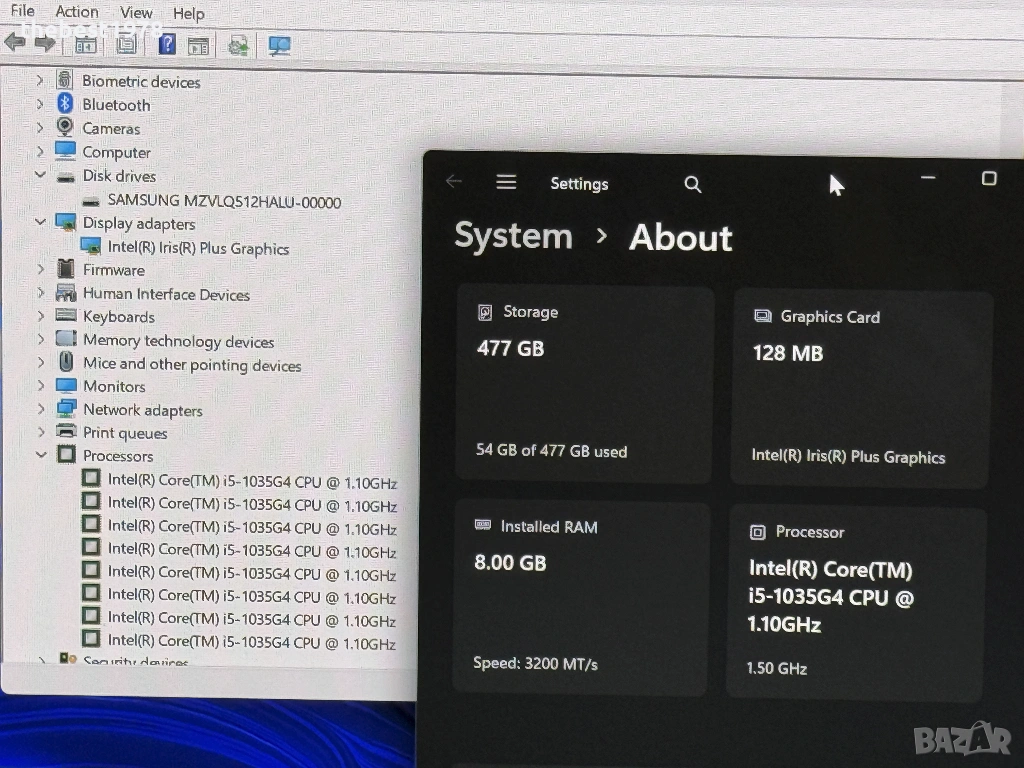1024x768 pixels.
Task: Collapse the Processors tree node
Action: (40, 455)
